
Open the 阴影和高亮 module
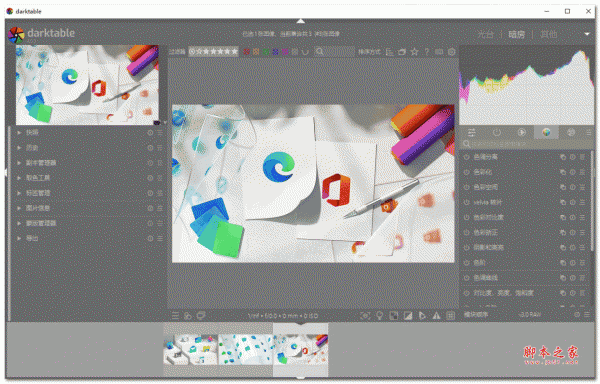(x=488, y=247)
